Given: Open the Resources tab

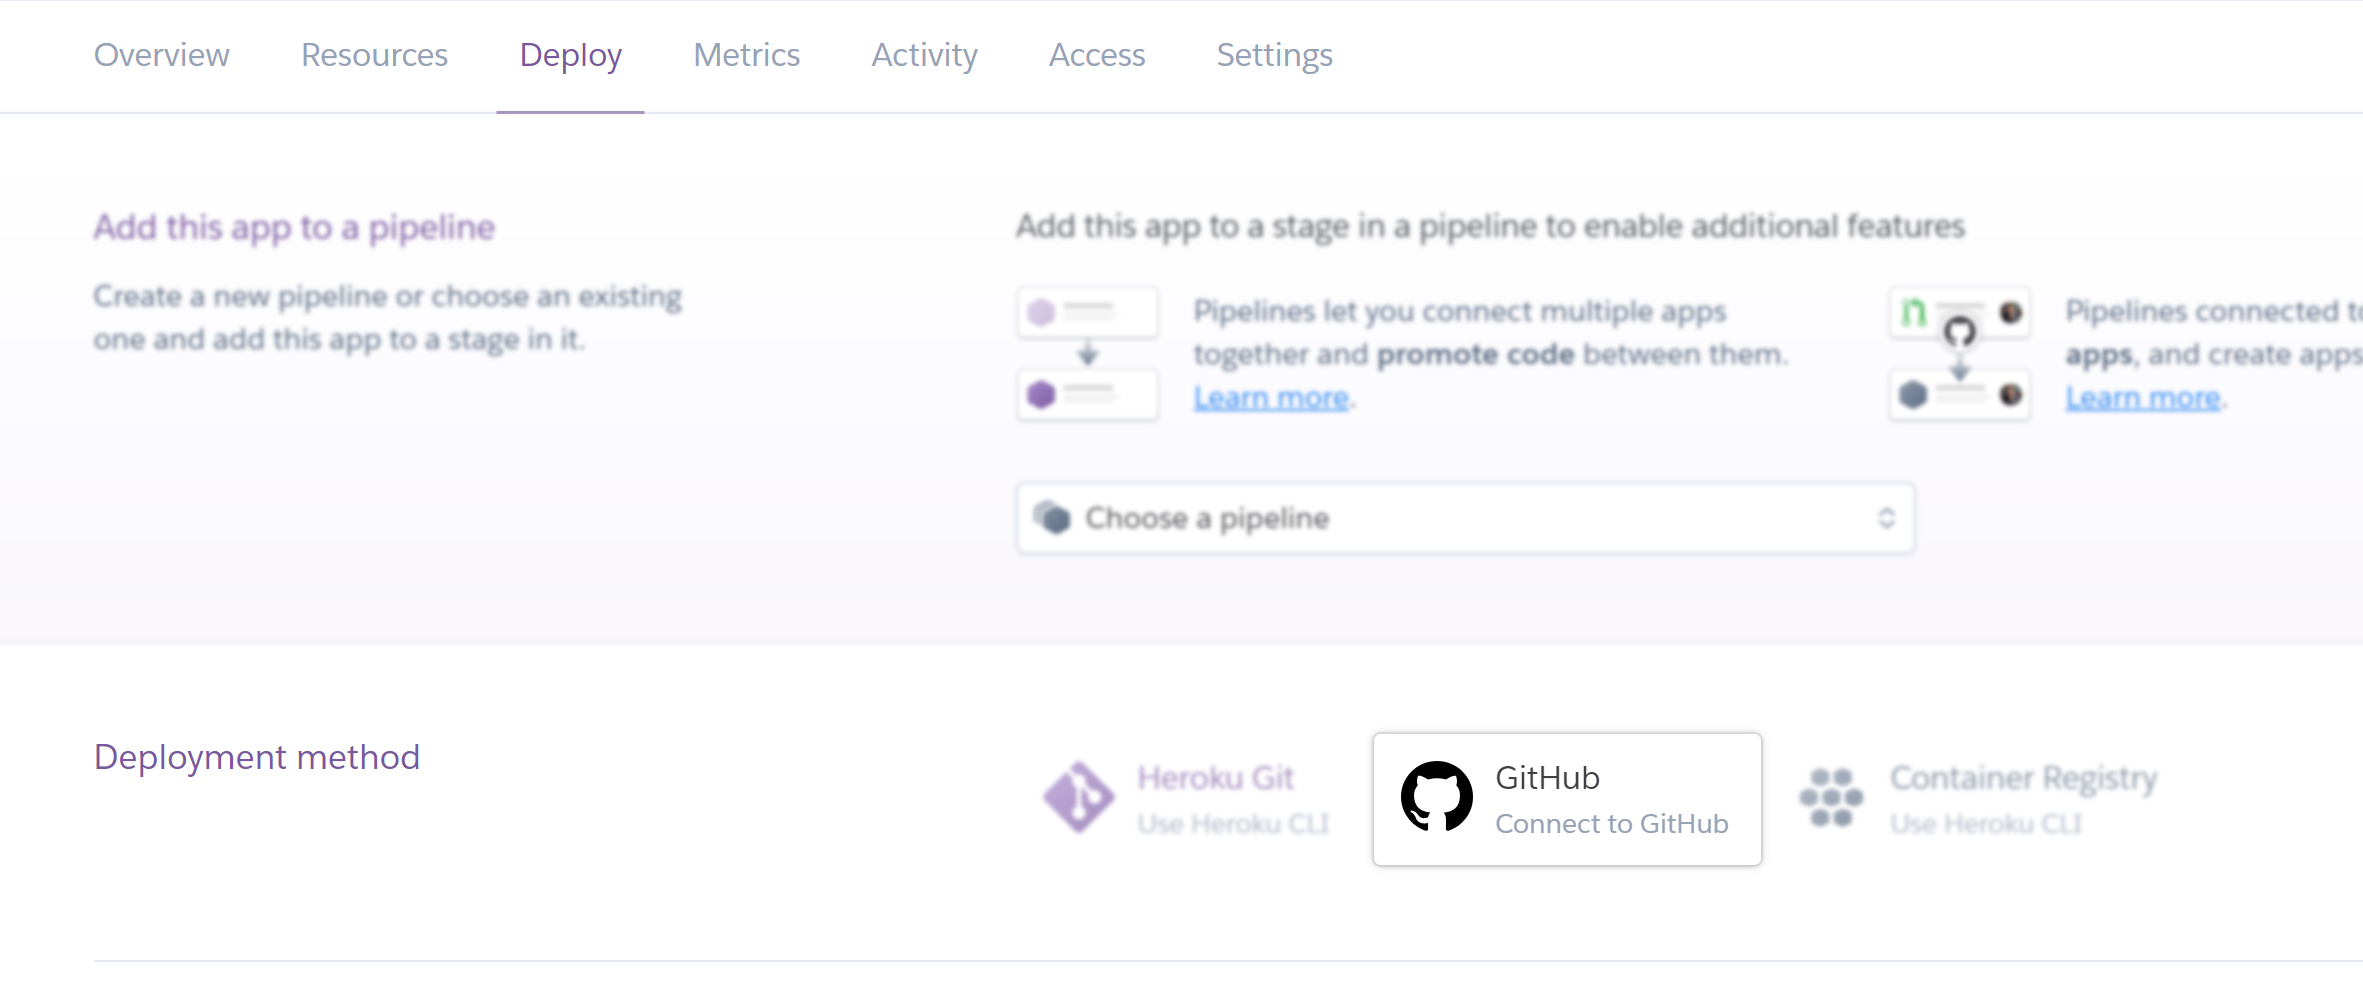Looking at the screenshot, I should pyautogui.click(x=374, y=55).
